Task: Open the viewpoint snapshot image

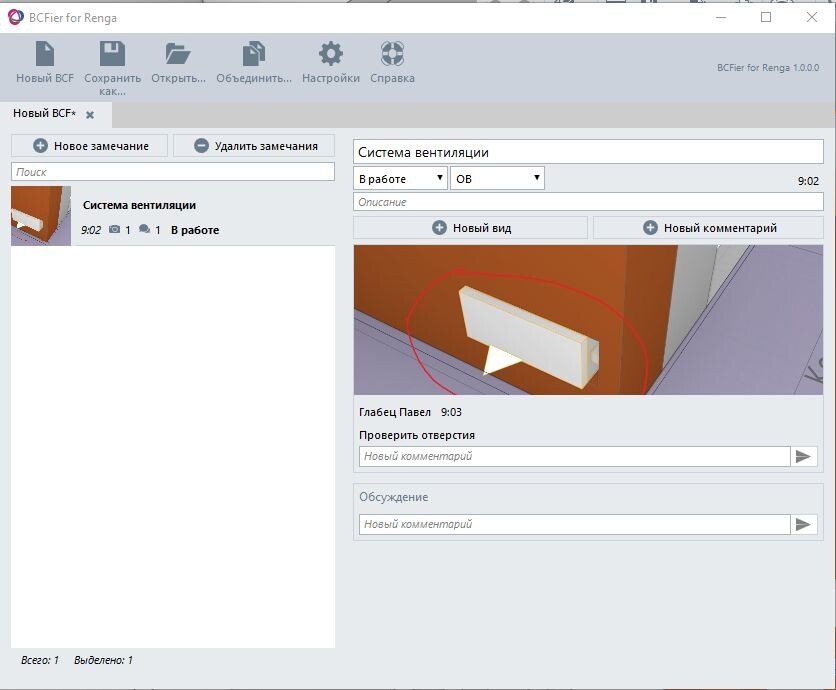Action: [x=588, y=320]
